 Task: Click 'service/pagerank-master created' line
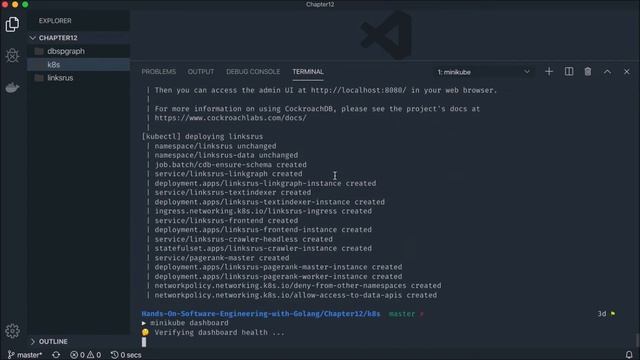point(222,258)
